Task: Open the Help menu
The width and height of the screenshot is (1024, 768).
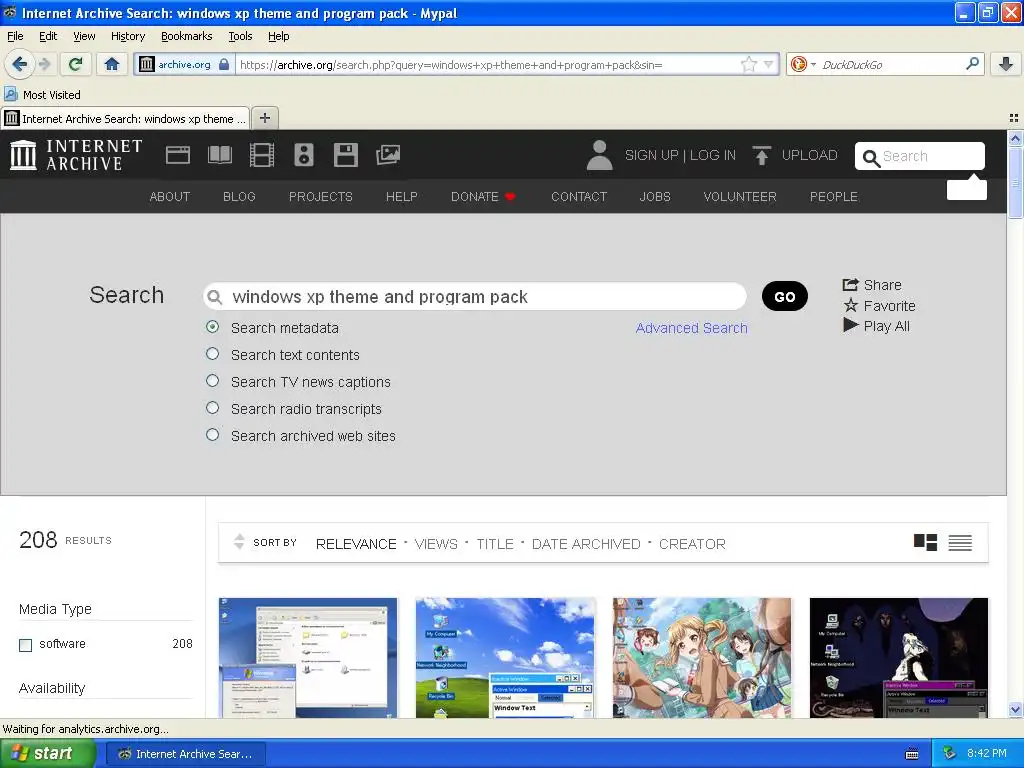Action: pyautogui.click(x=278, y=36)
